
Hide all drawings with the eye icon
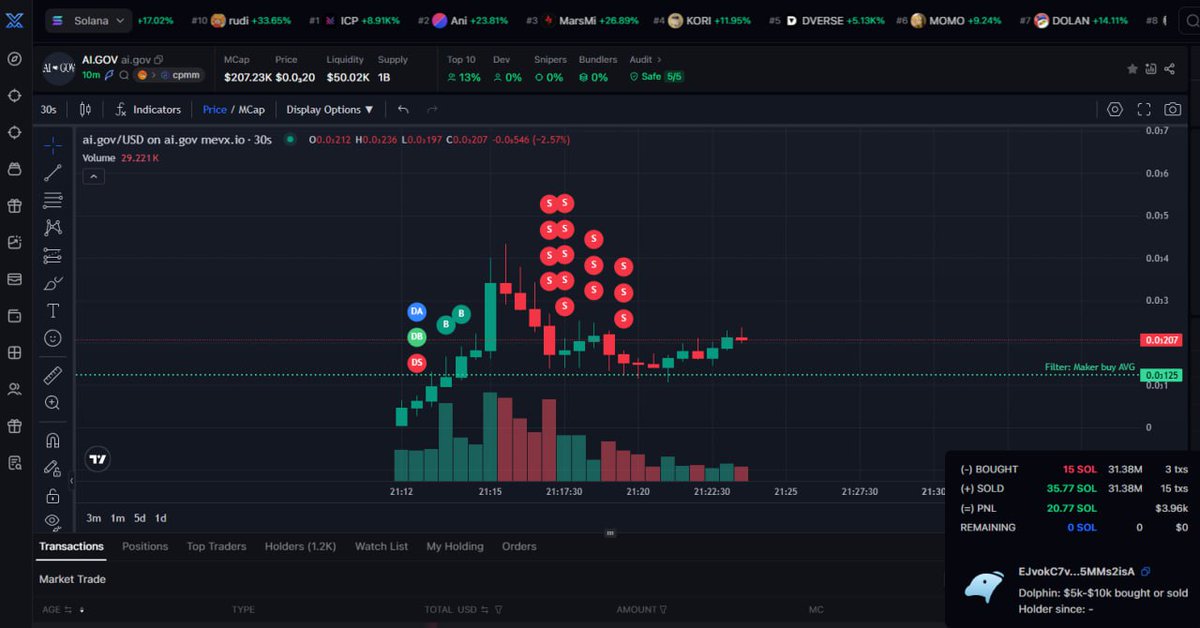(53, 521)
